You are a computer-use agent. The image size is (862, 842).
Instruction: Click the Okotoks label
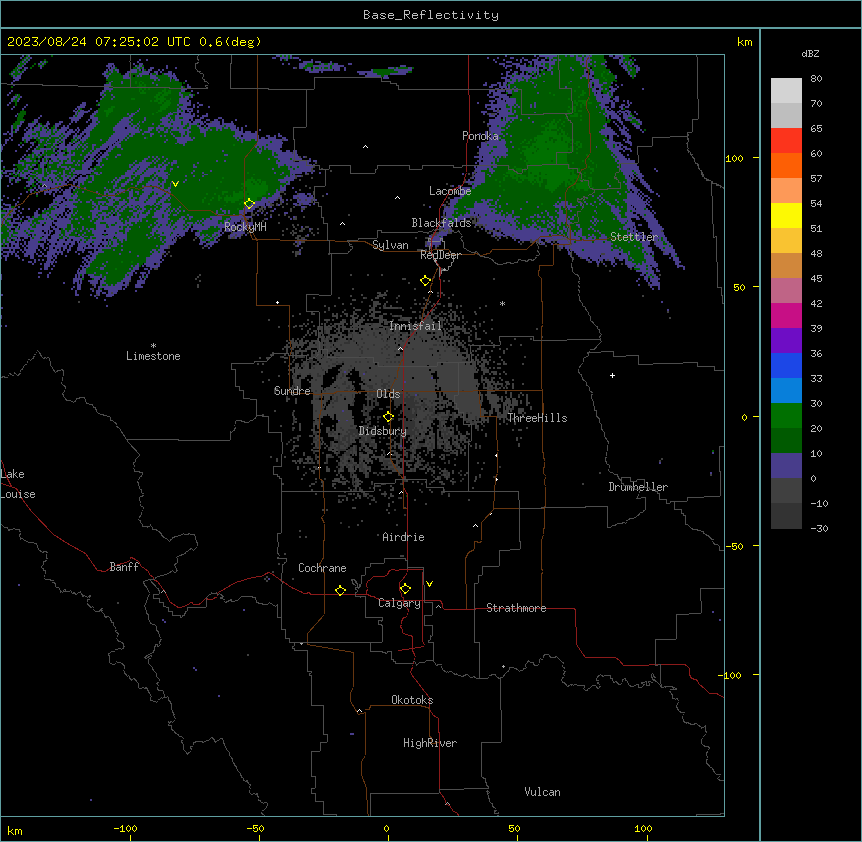click(412, 700)
